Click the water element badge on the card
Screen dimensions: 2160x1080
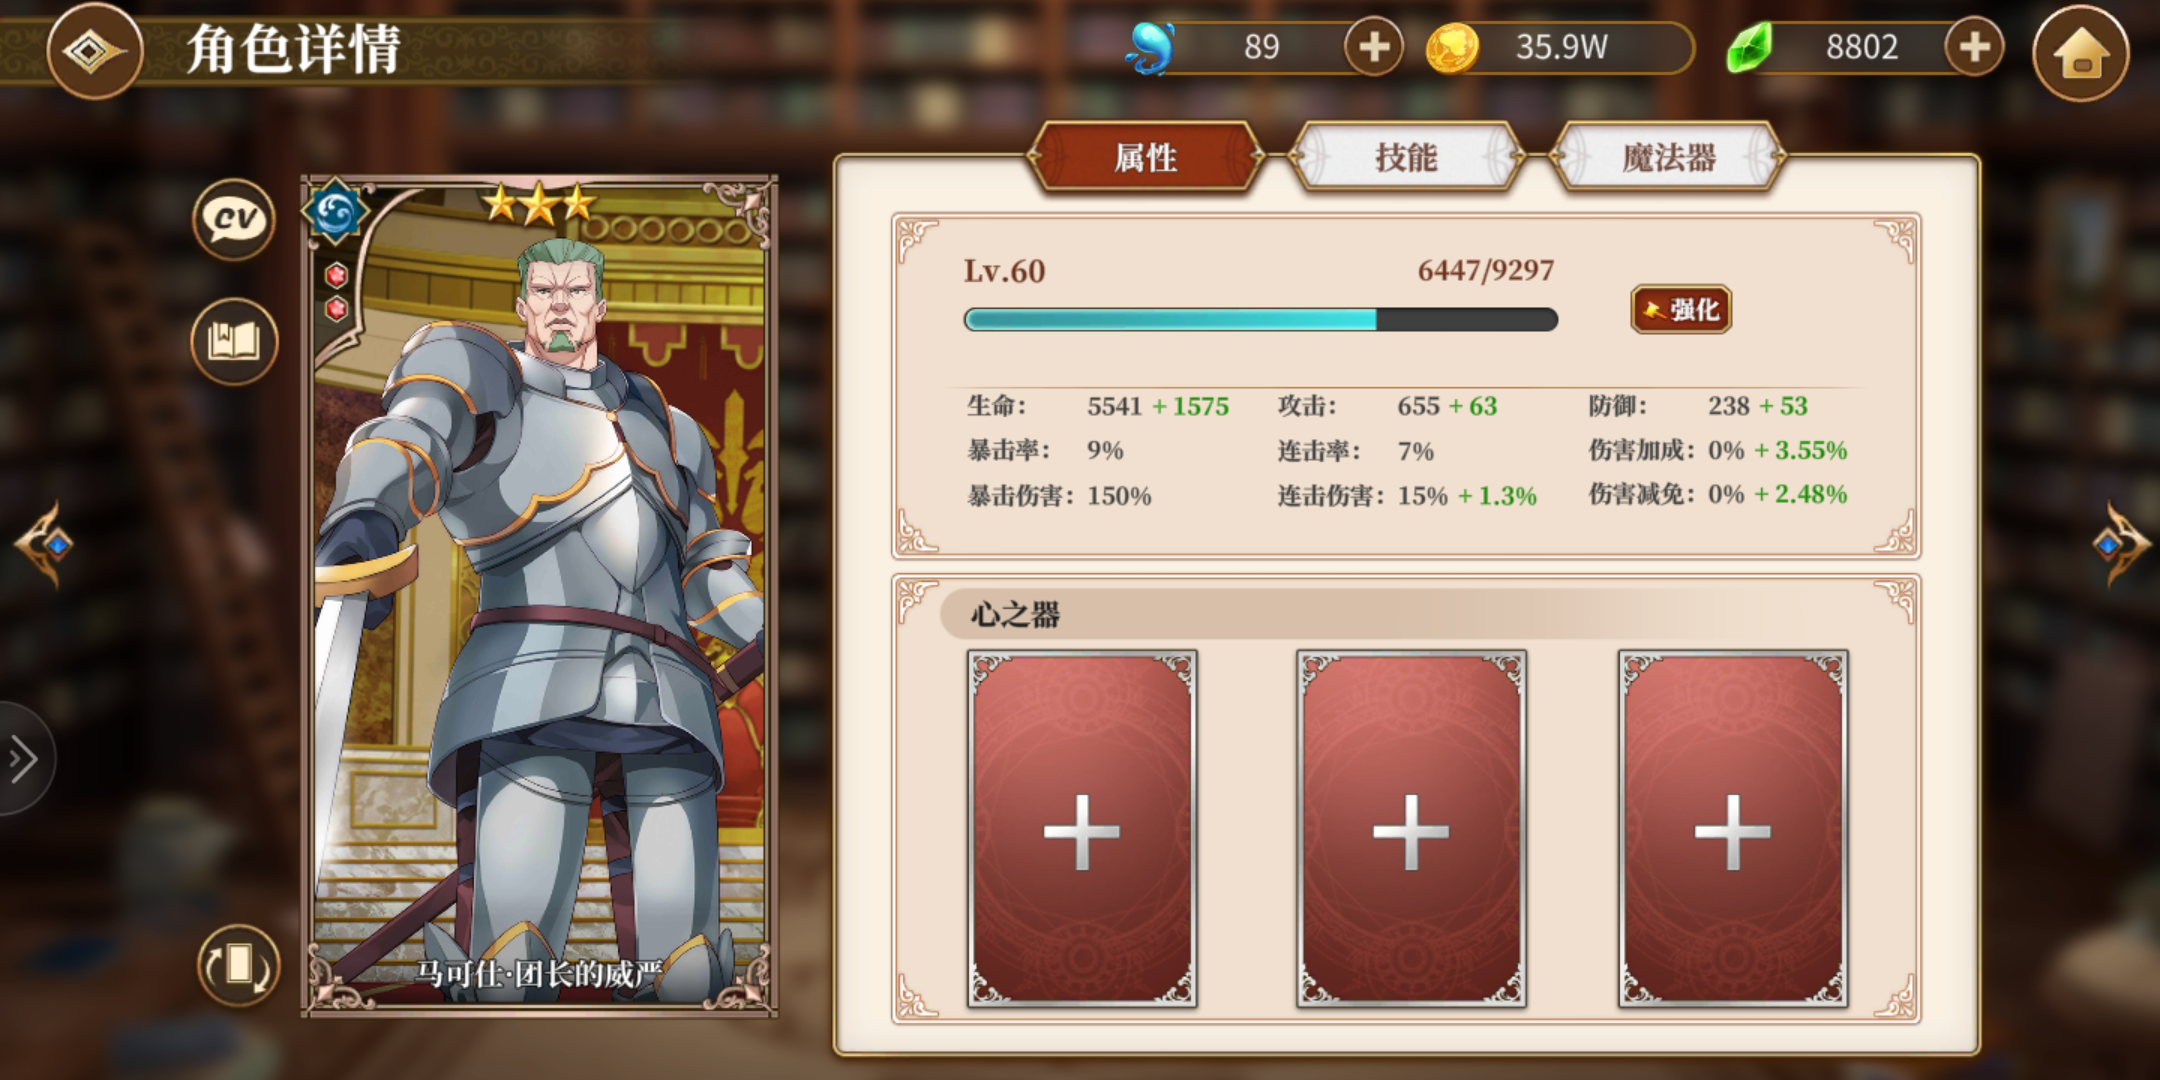coord(336,212)
